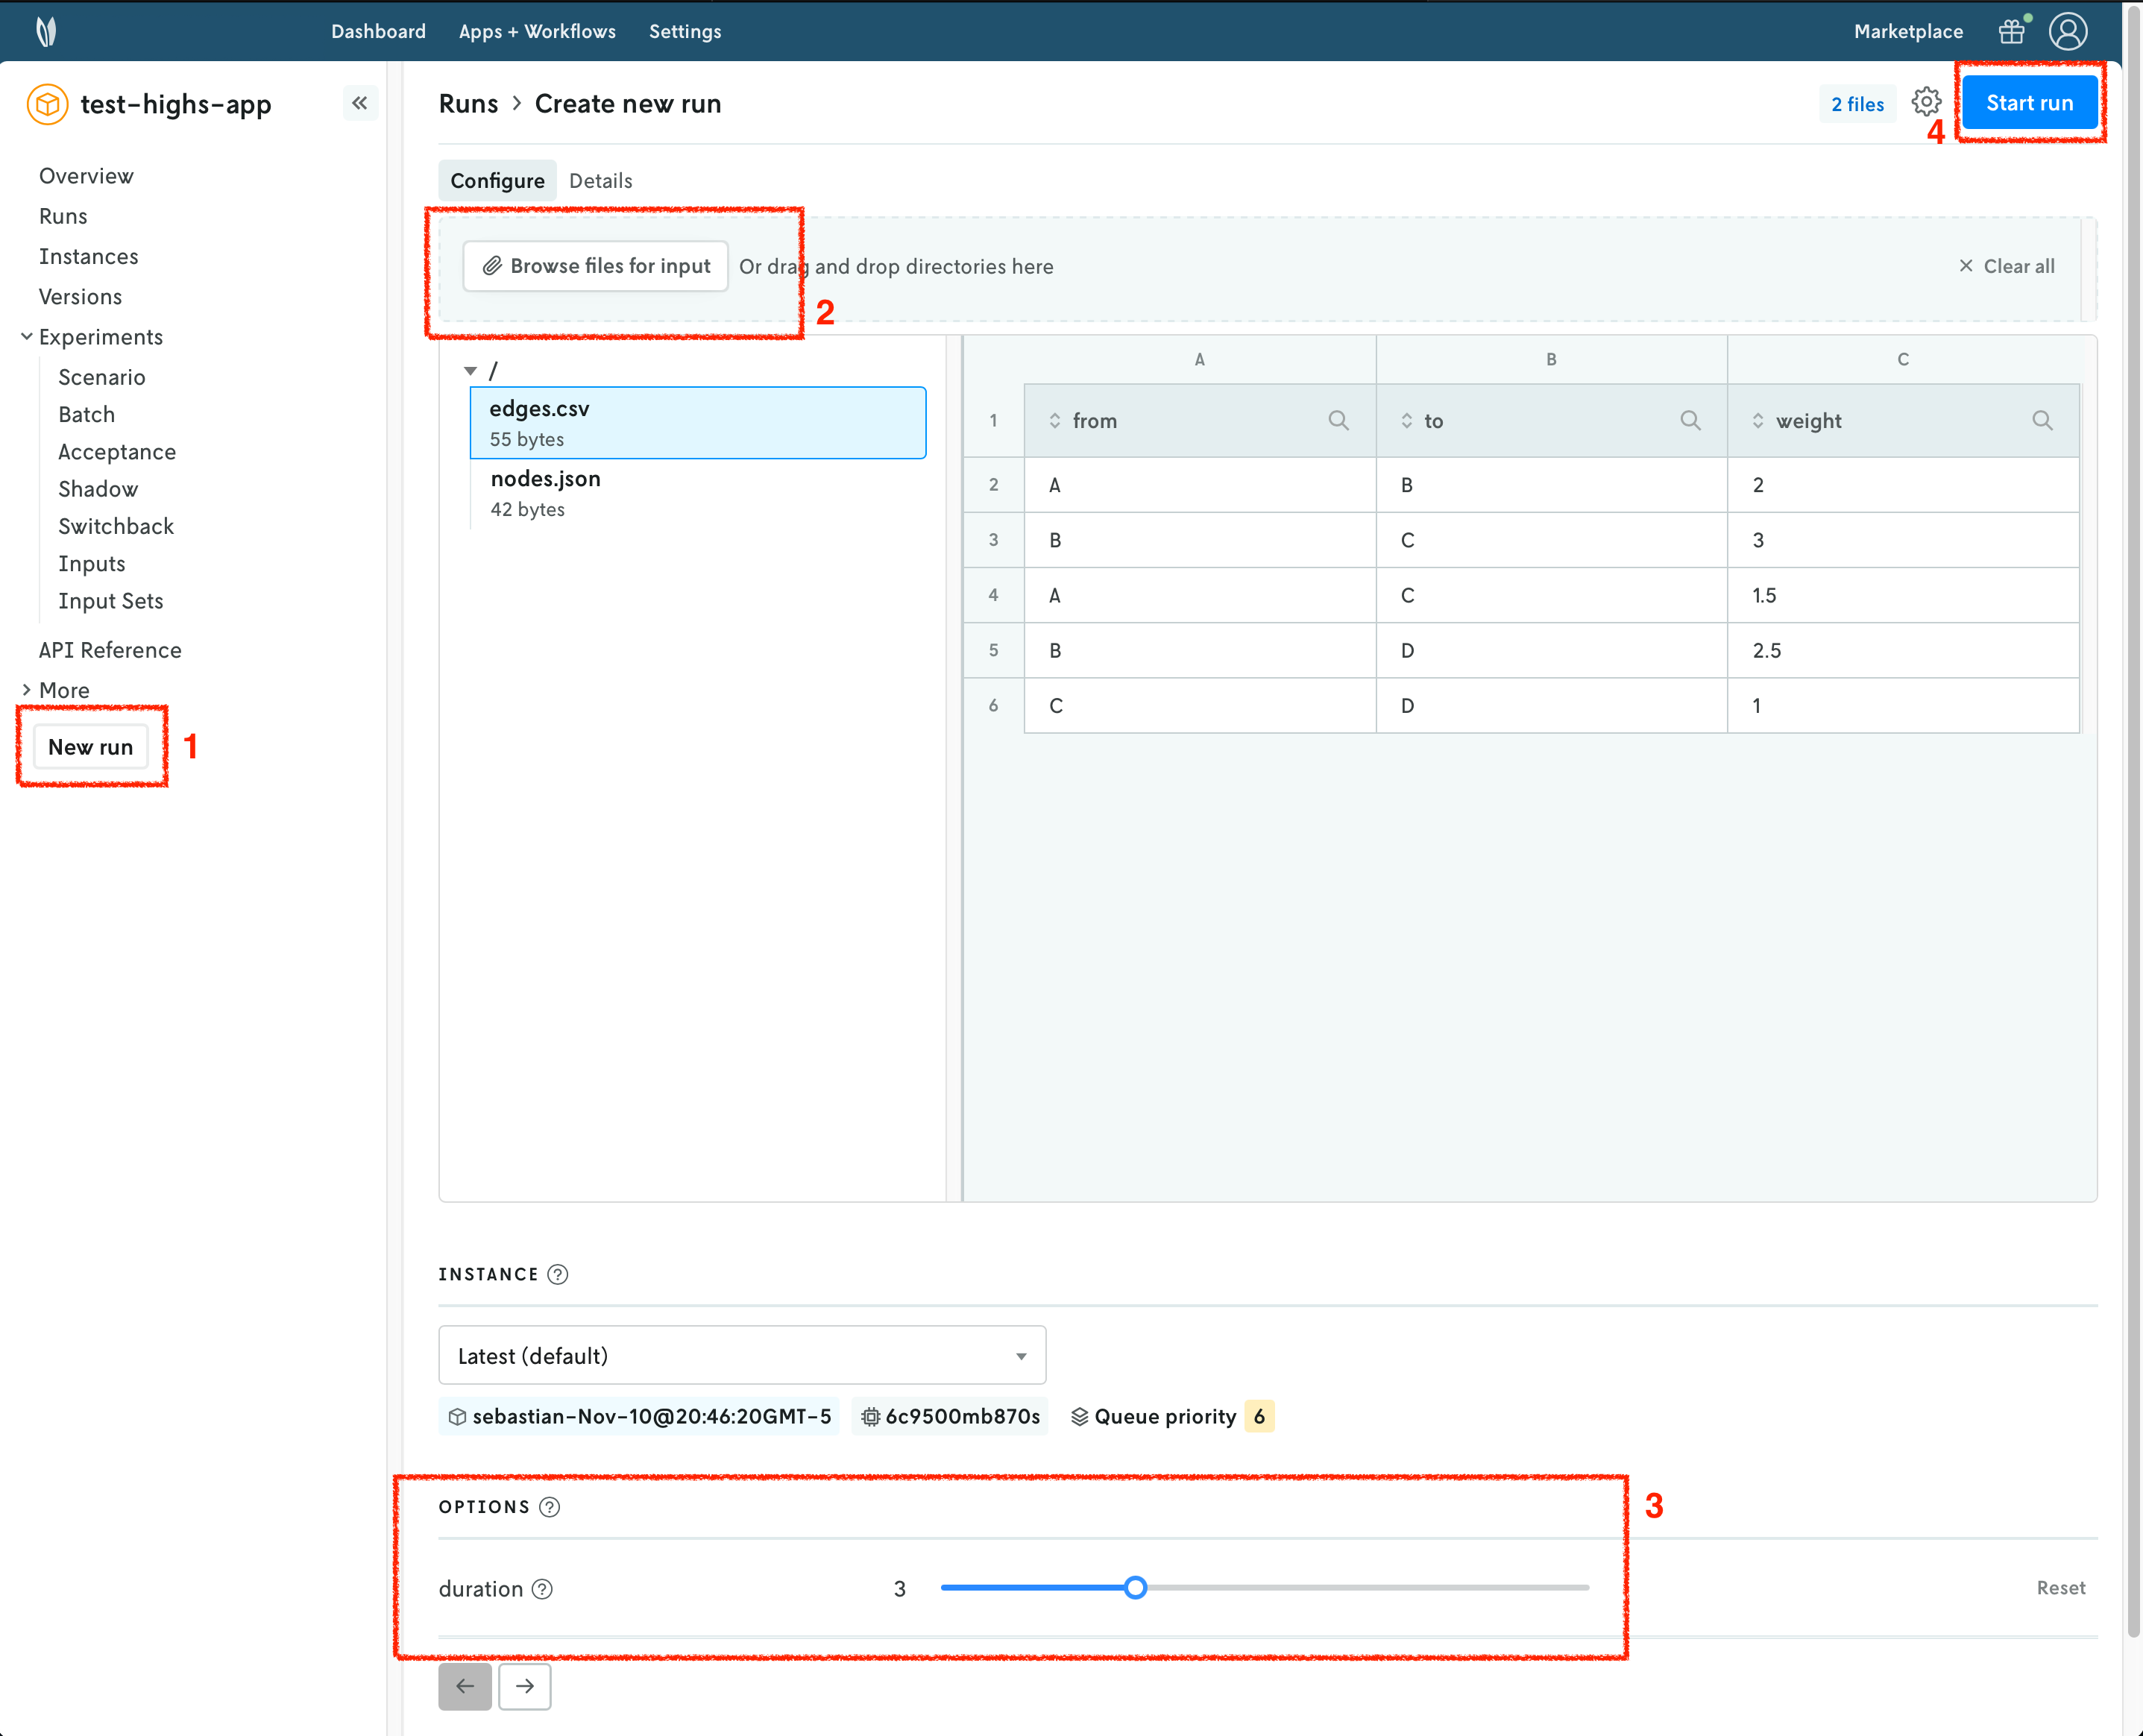Screen dimensions: 2143x1736
Task: Click the duration slider handle
Action: point(1135,1588)
